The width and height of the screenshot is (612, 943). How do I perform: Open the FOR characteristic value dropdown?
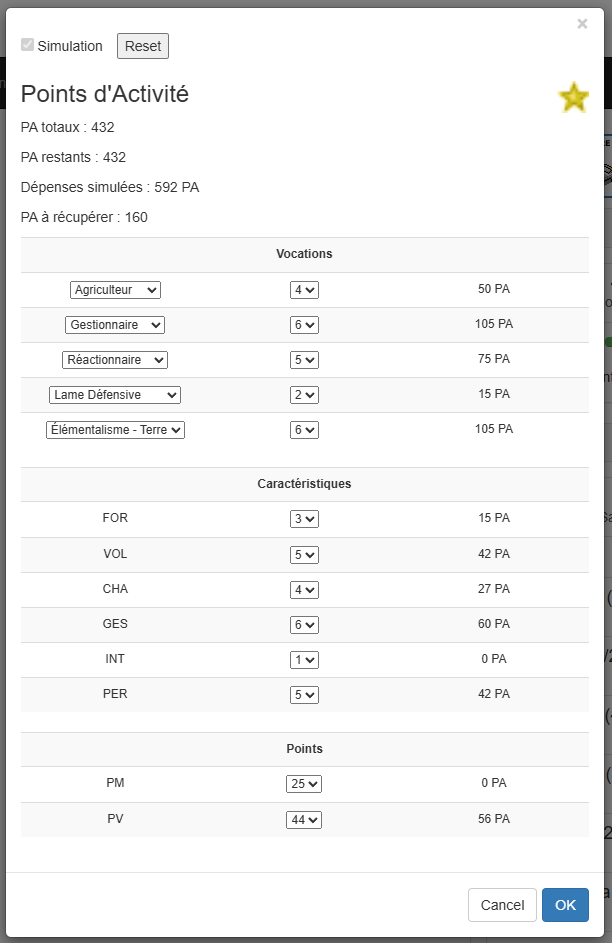[x=304, y=519]
